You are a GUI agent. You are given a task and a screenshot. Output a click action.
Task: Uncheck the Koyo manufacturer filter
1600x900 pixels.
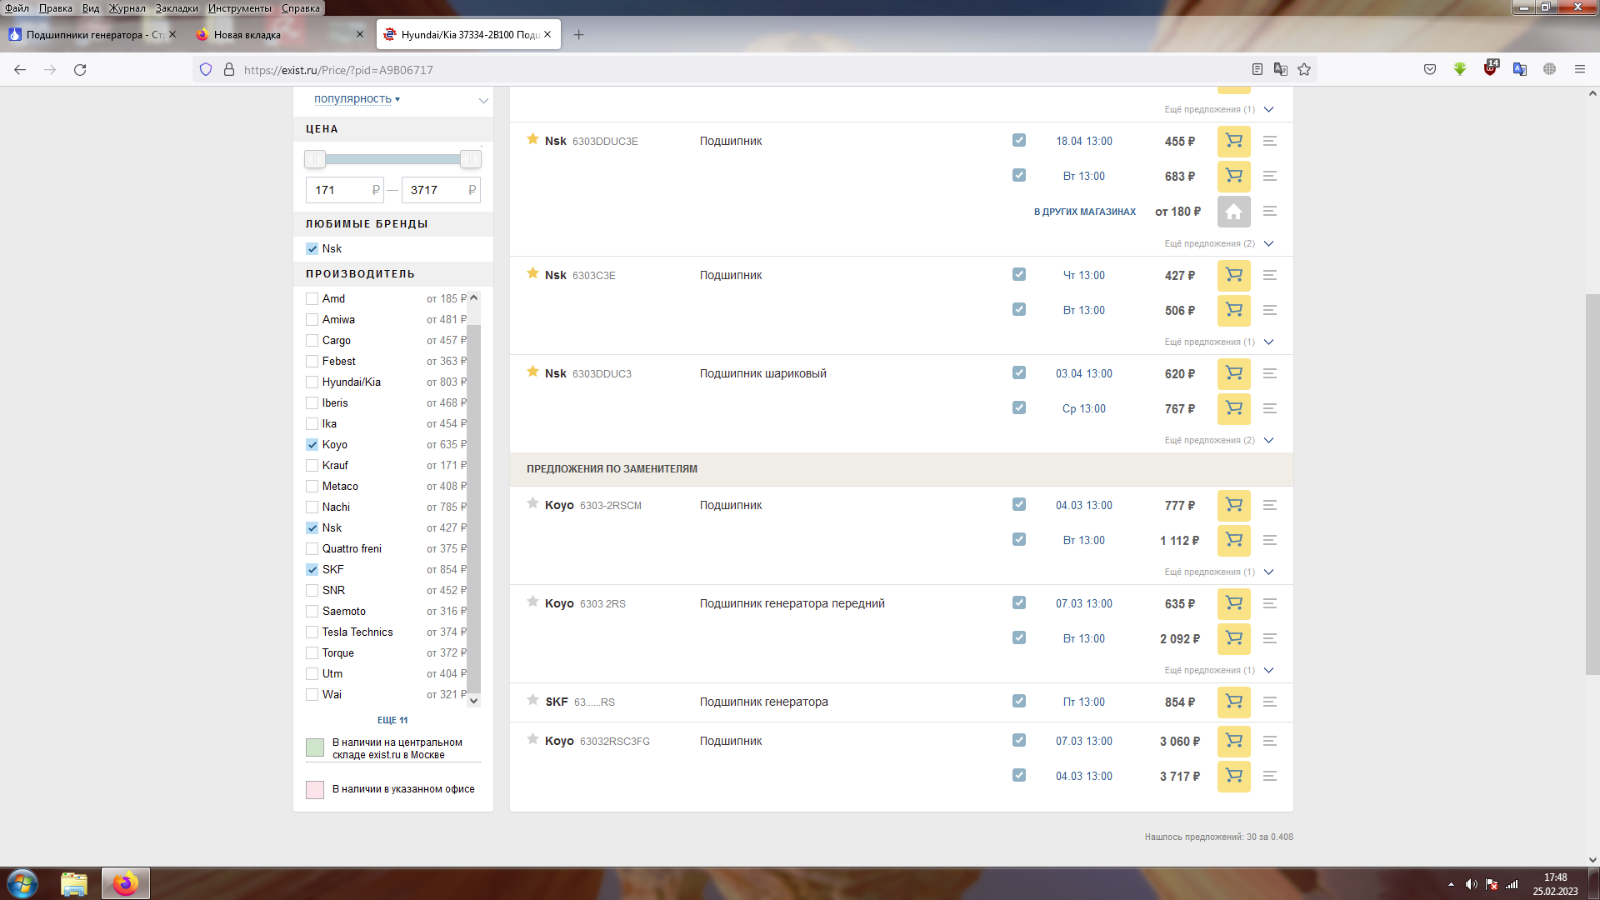click(x=312, y=445)
